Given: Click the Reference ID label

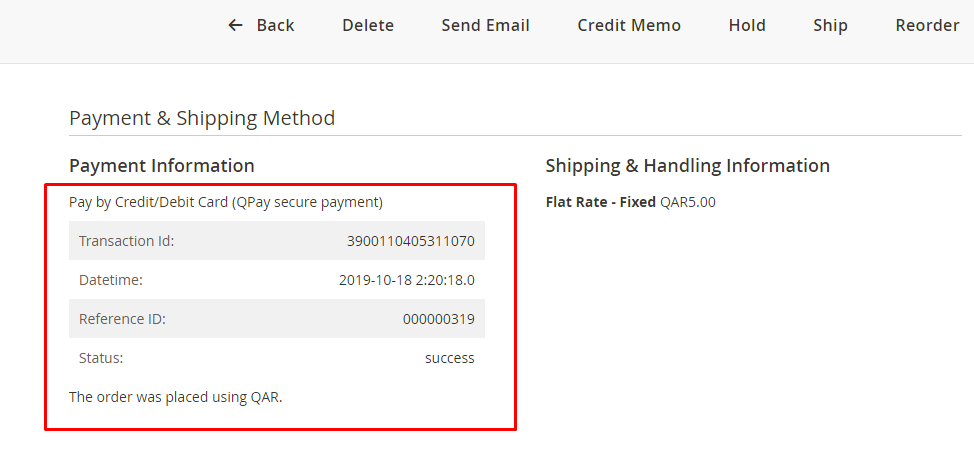Looking at the screenshot, I should click(x=122, y=320).
